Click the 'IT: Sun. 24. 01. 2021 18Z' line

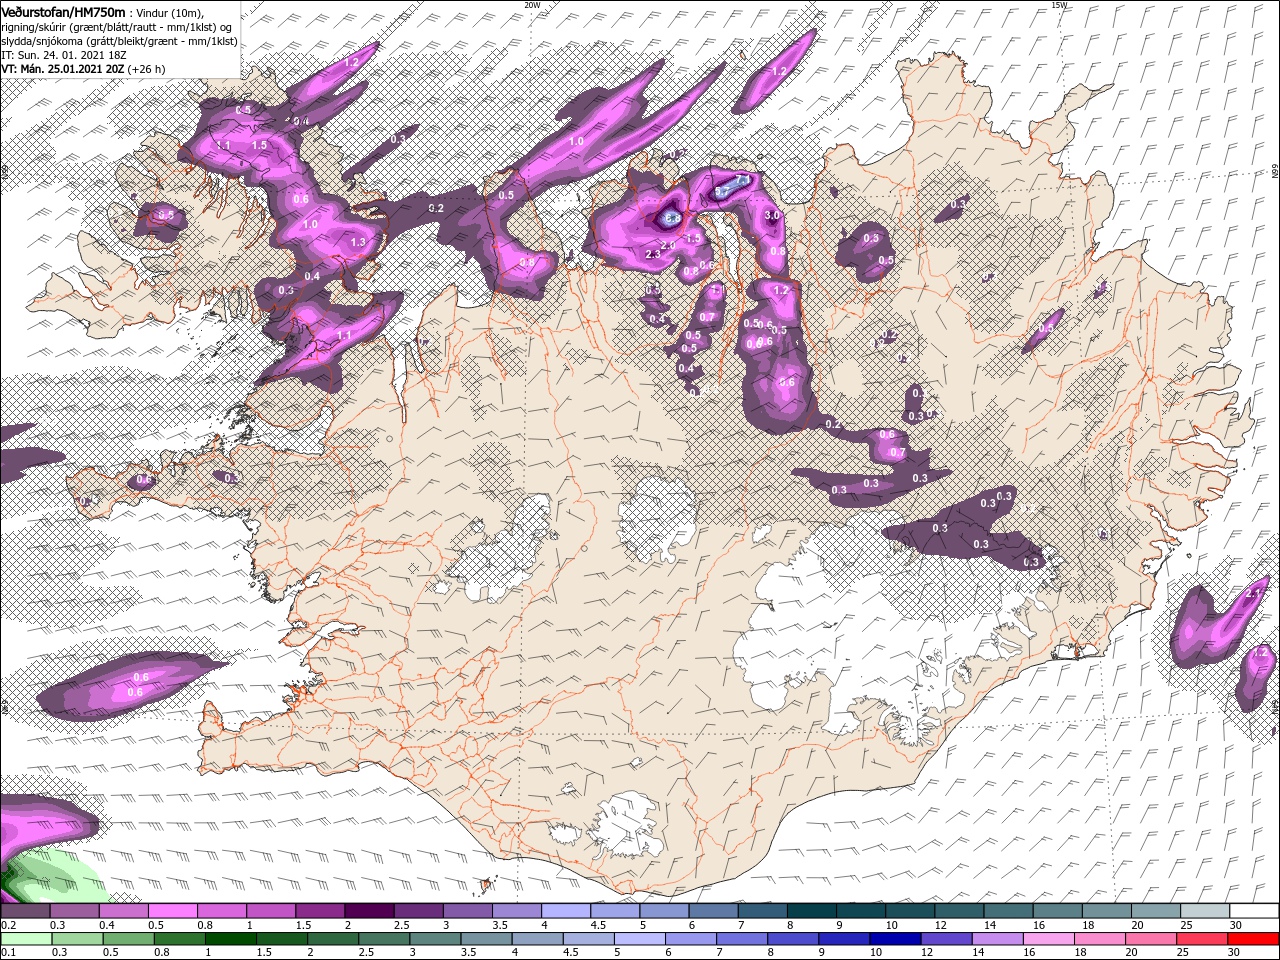[65, 55]
